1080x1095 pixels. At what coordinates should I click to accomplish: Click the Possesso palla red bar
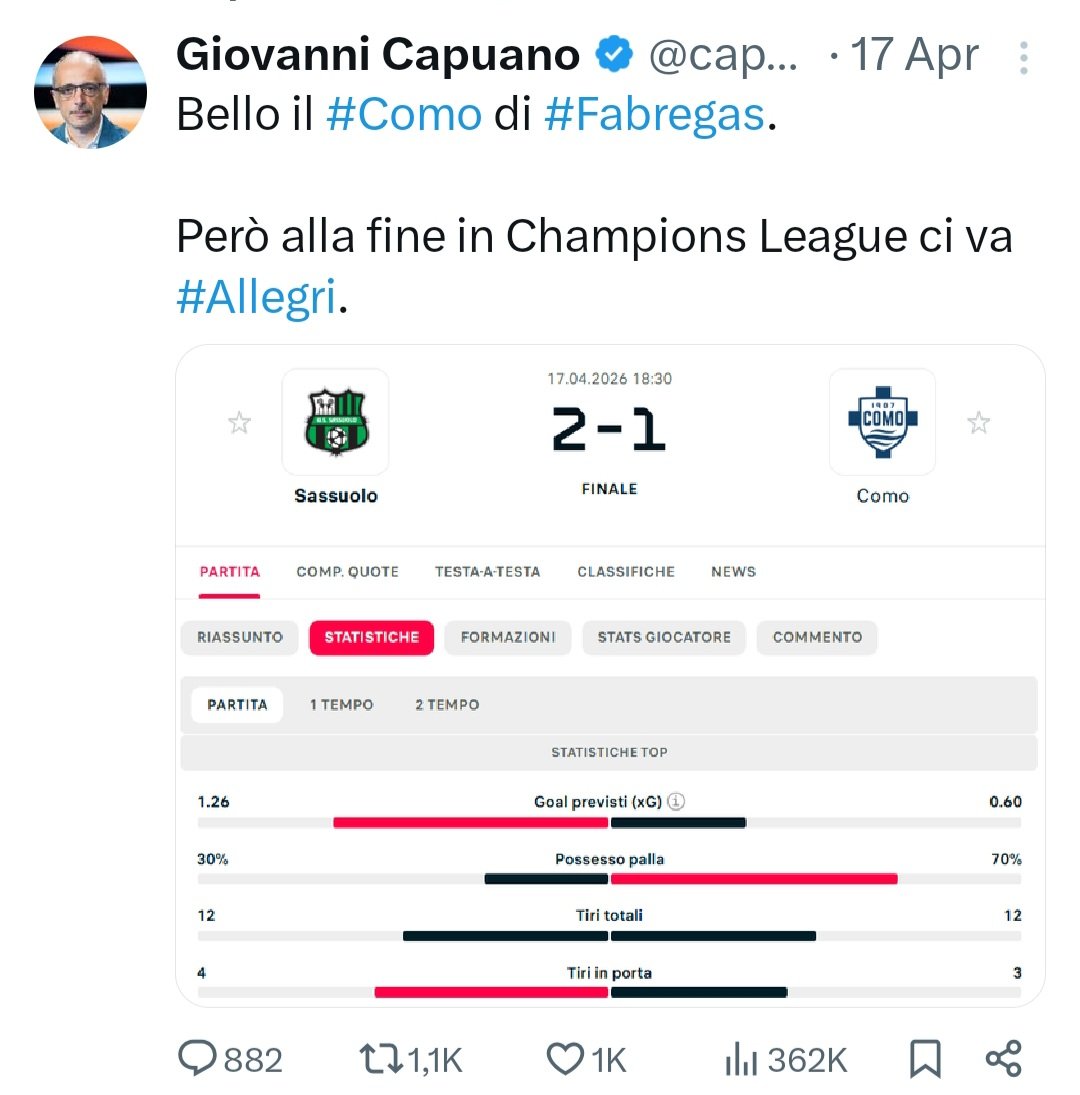pos(754,879)
